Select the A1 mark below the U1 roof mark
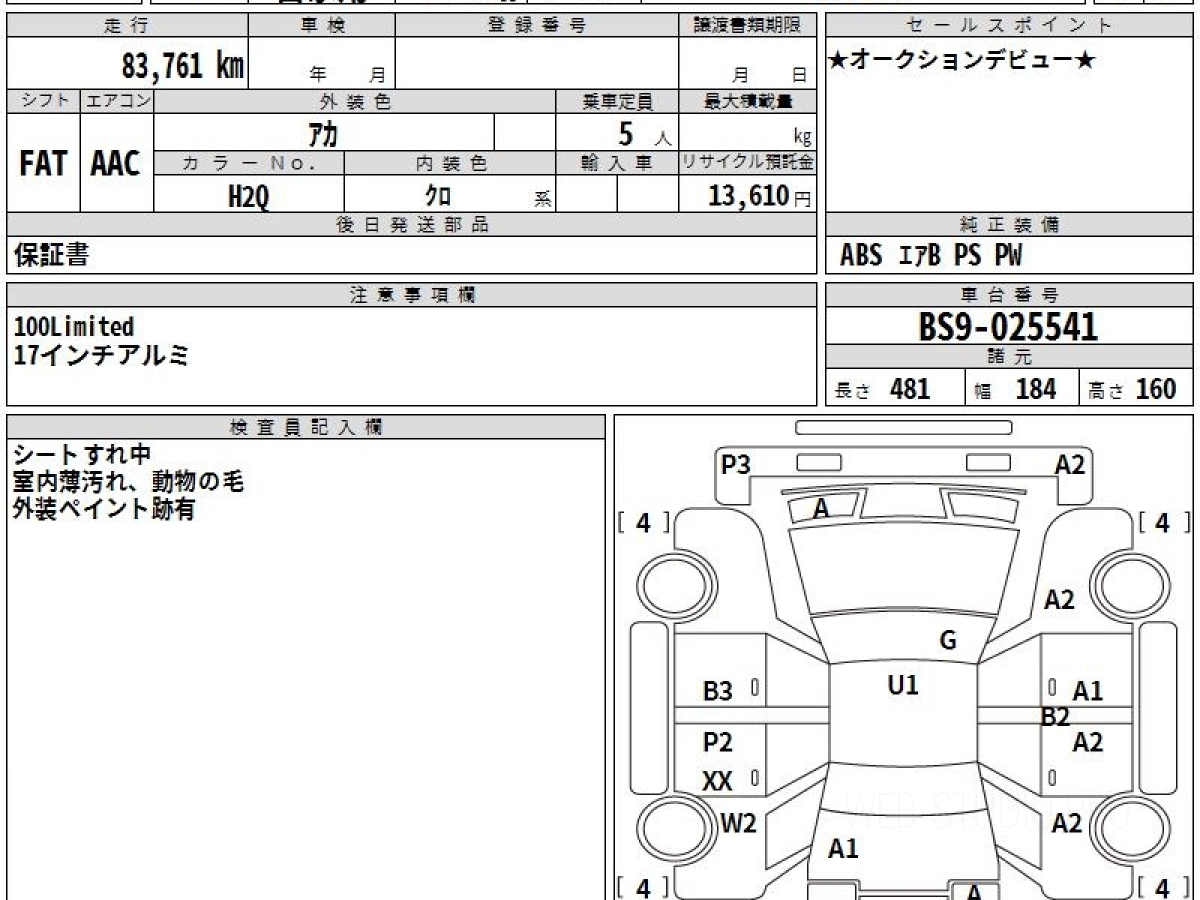 tap(843, 849)
